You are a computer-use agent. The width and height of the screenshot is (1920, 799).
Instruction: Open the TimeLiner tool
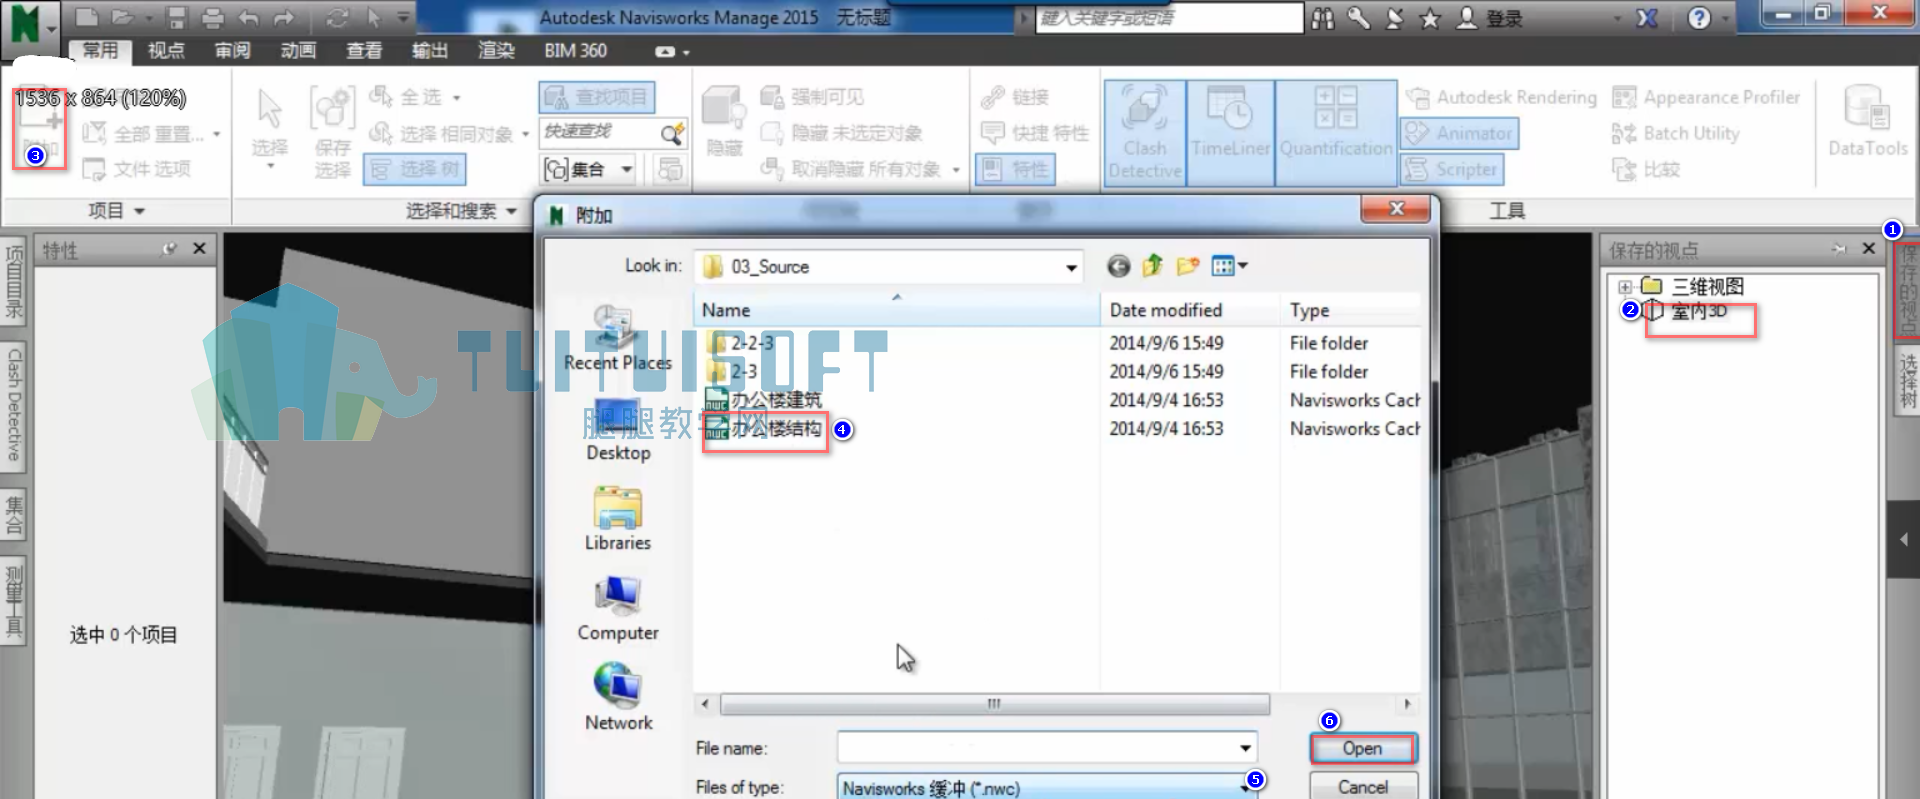(1230, 133)
